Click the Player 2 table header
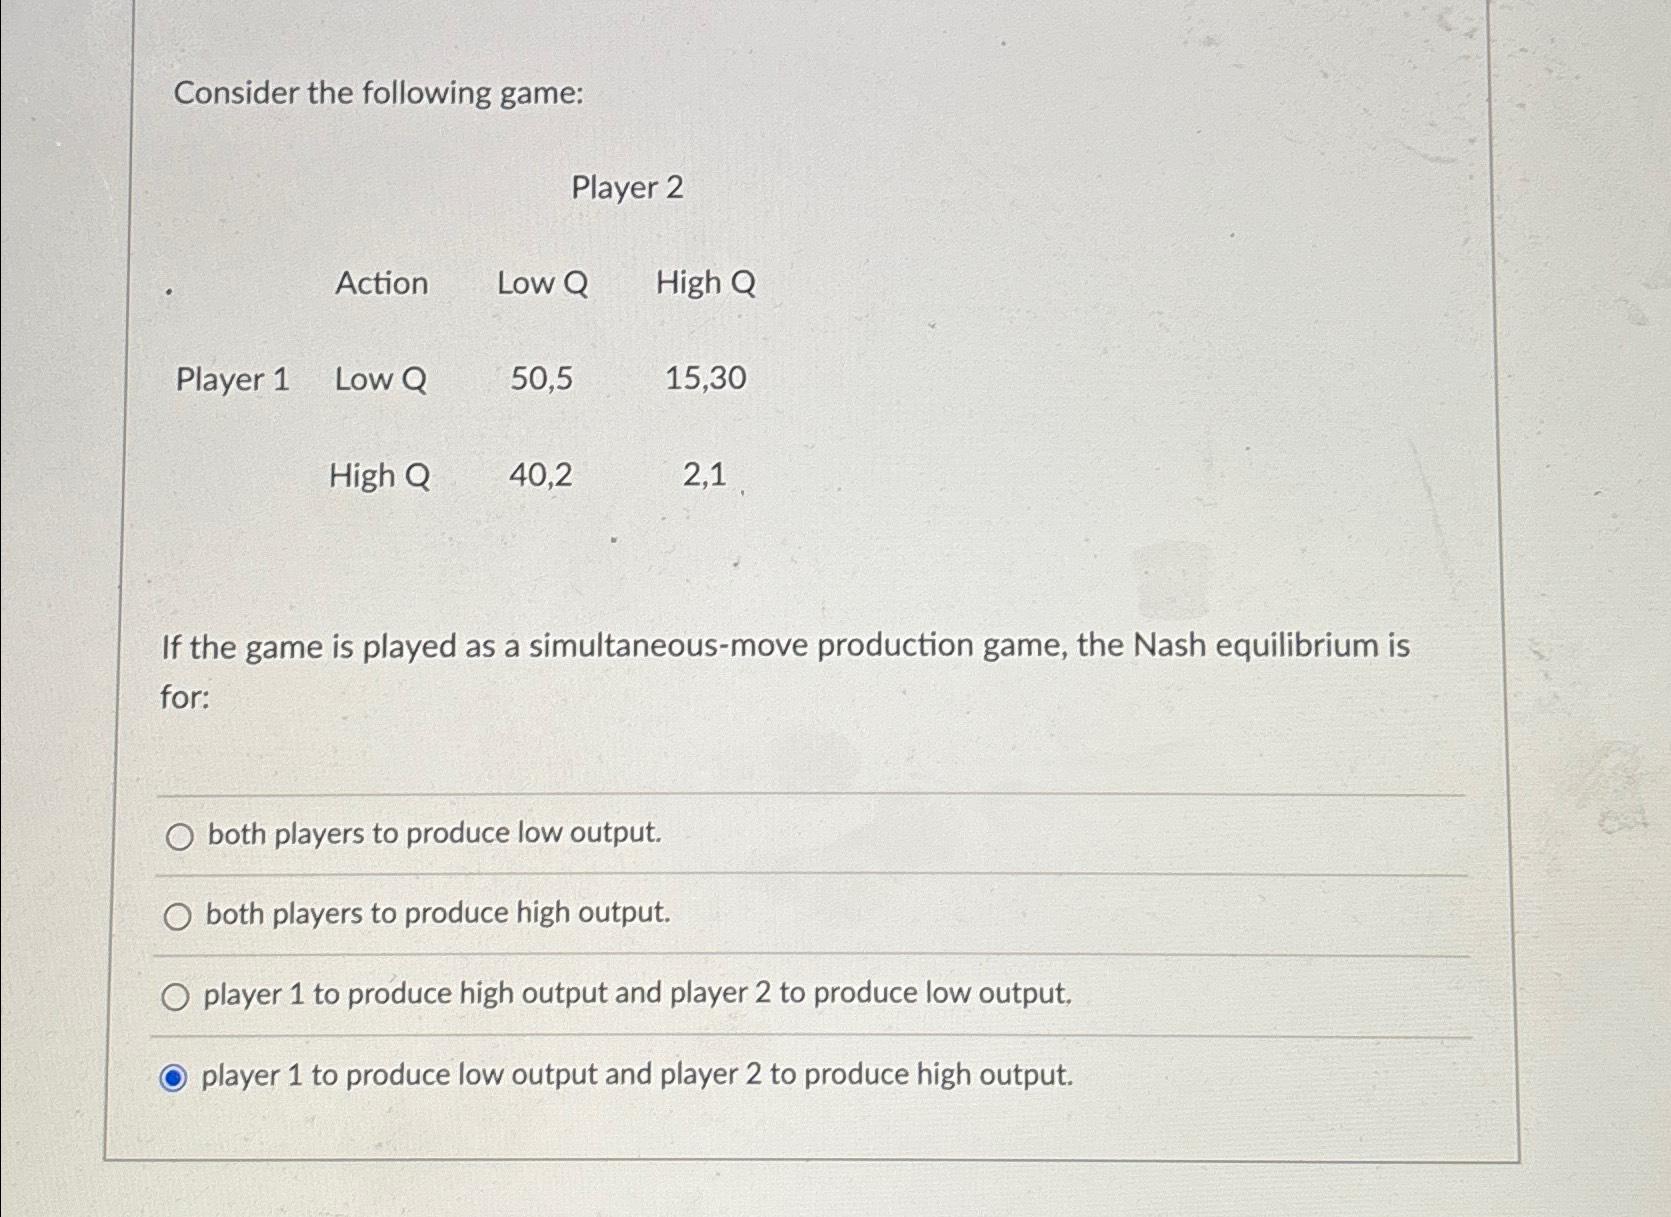Viewport: 1671px width, 1217px height. point(628,190)
